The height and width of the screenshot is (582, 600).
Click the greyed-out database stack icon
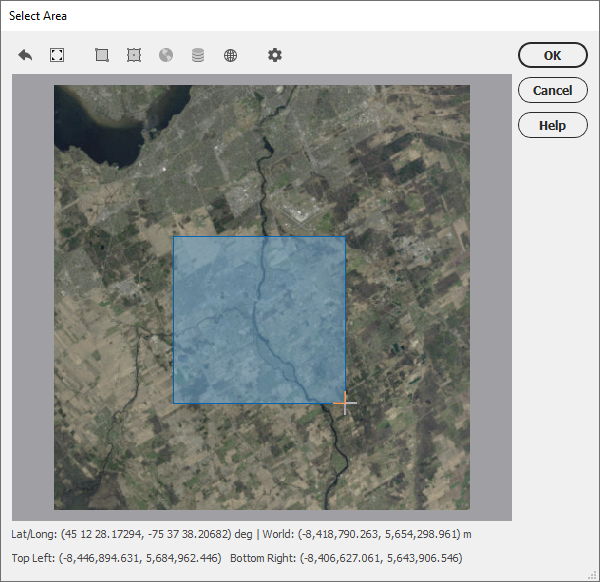198,55
